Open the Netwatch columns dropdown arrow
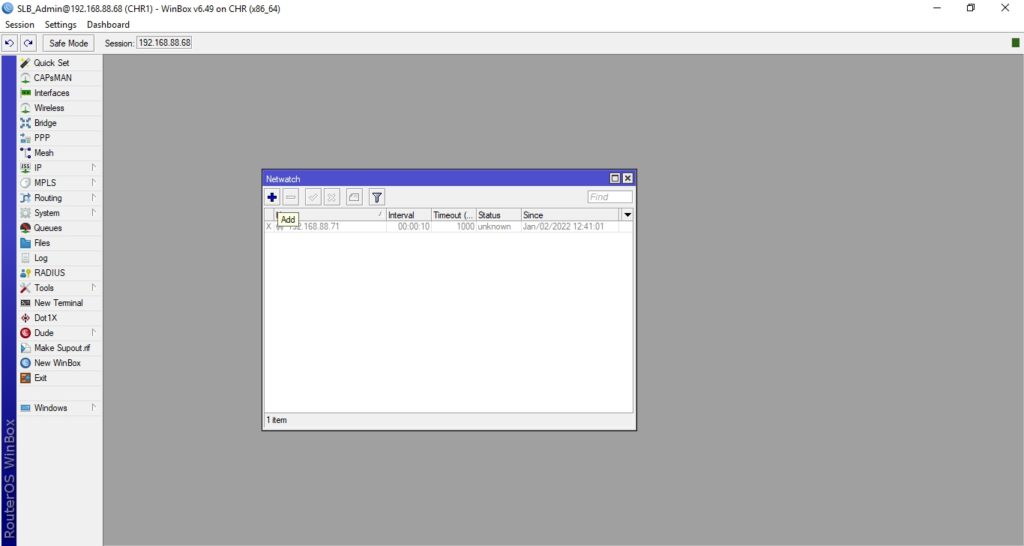The width and height of the screenshot is (1024, 546). [628, 215]
